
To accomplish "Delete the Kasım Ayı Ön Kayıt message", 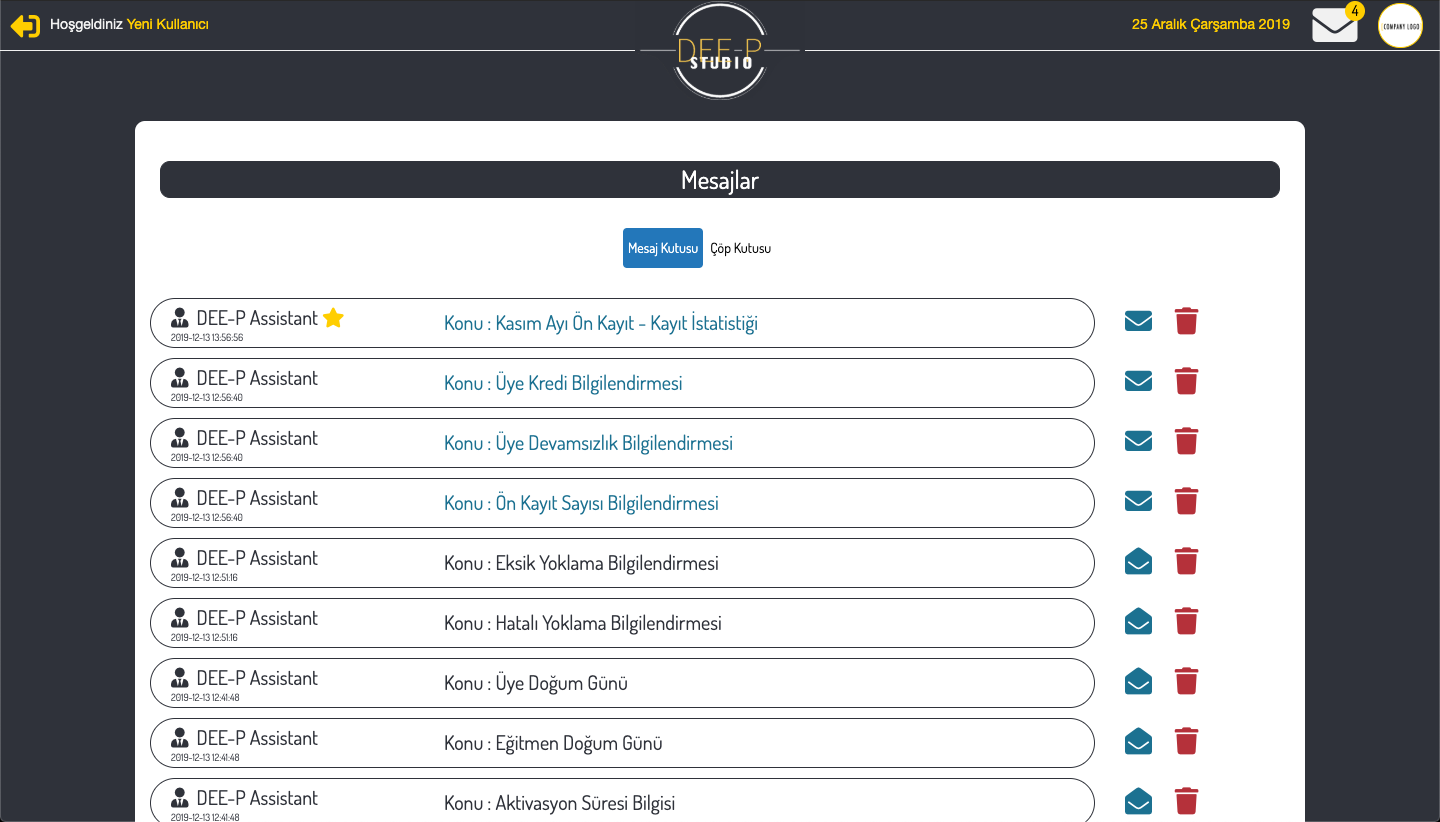I will coord(1186,321).
